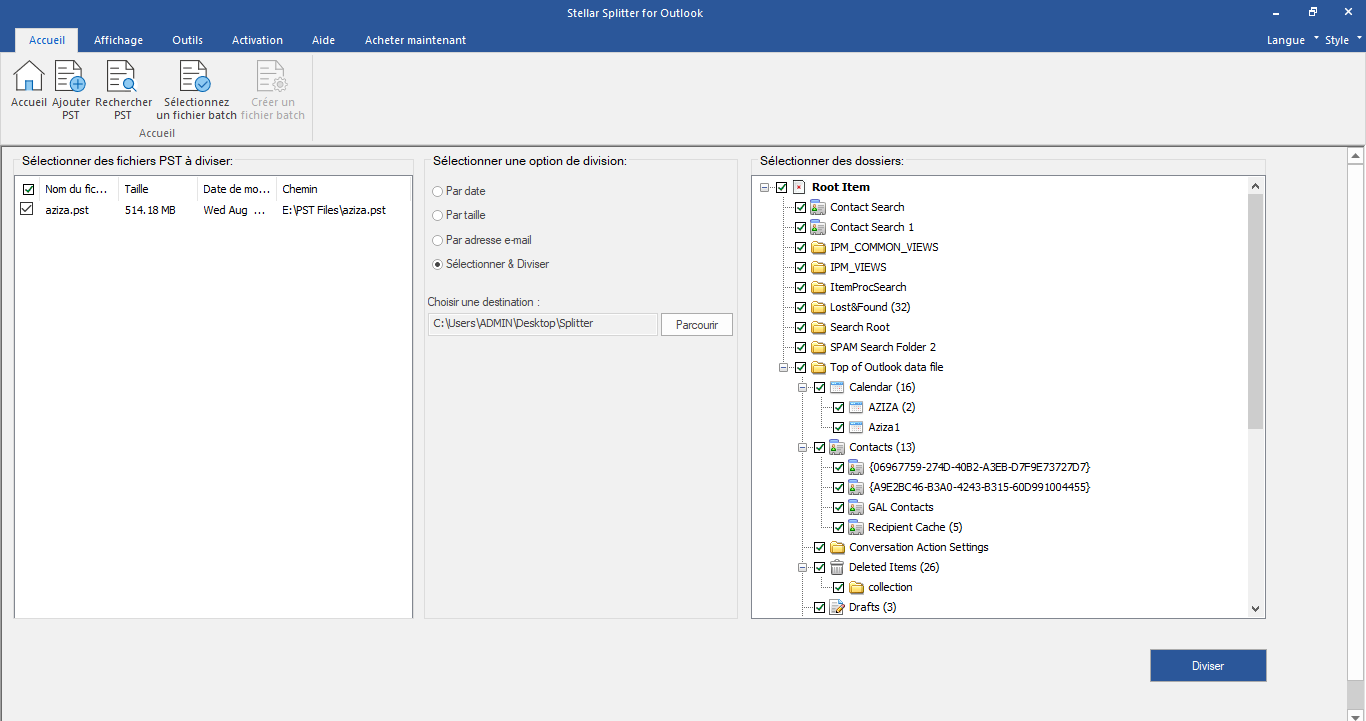
Task: Collapse the Root Item tree node
Action: tap(765, 187)
